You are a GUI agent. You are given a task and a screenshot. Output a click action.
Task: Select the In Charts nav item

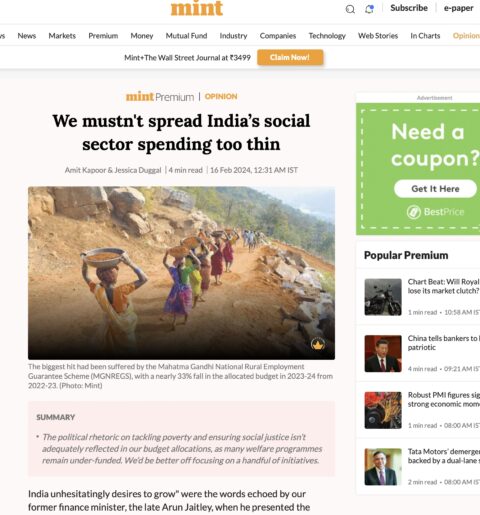425,36
